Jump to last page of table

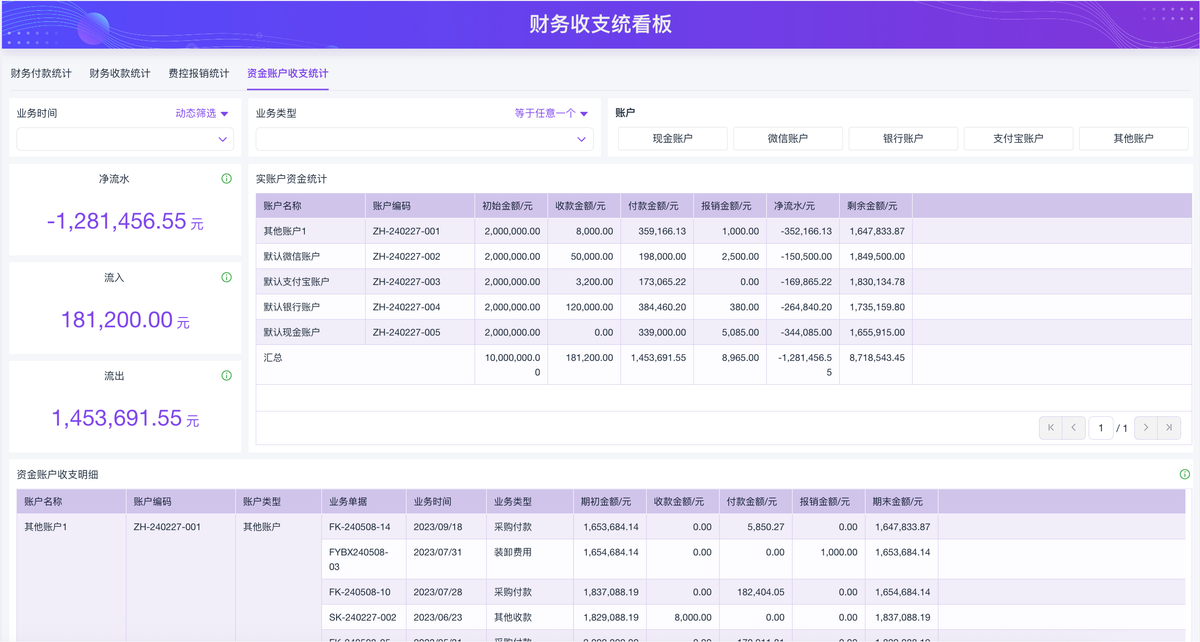point(1169,428)
